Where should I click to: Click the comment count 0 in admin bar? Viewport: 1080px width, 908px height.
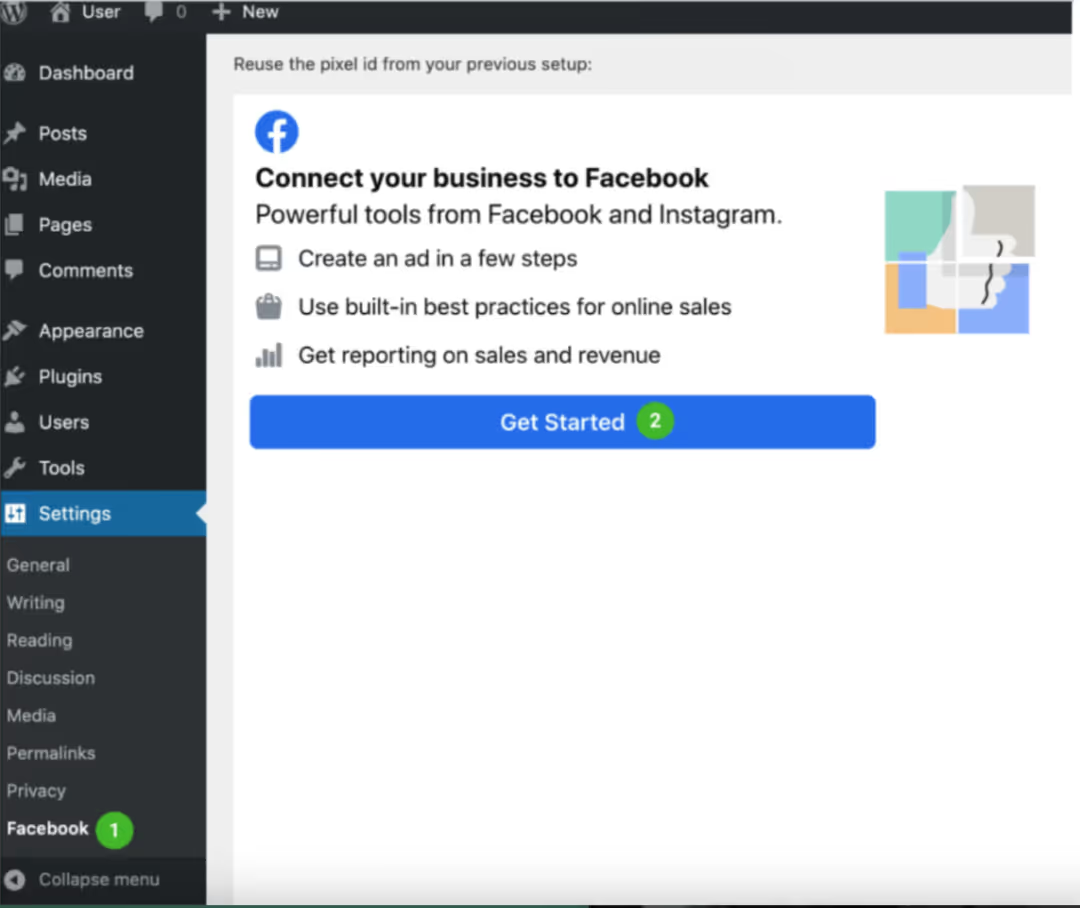click(x=180, y=12)
